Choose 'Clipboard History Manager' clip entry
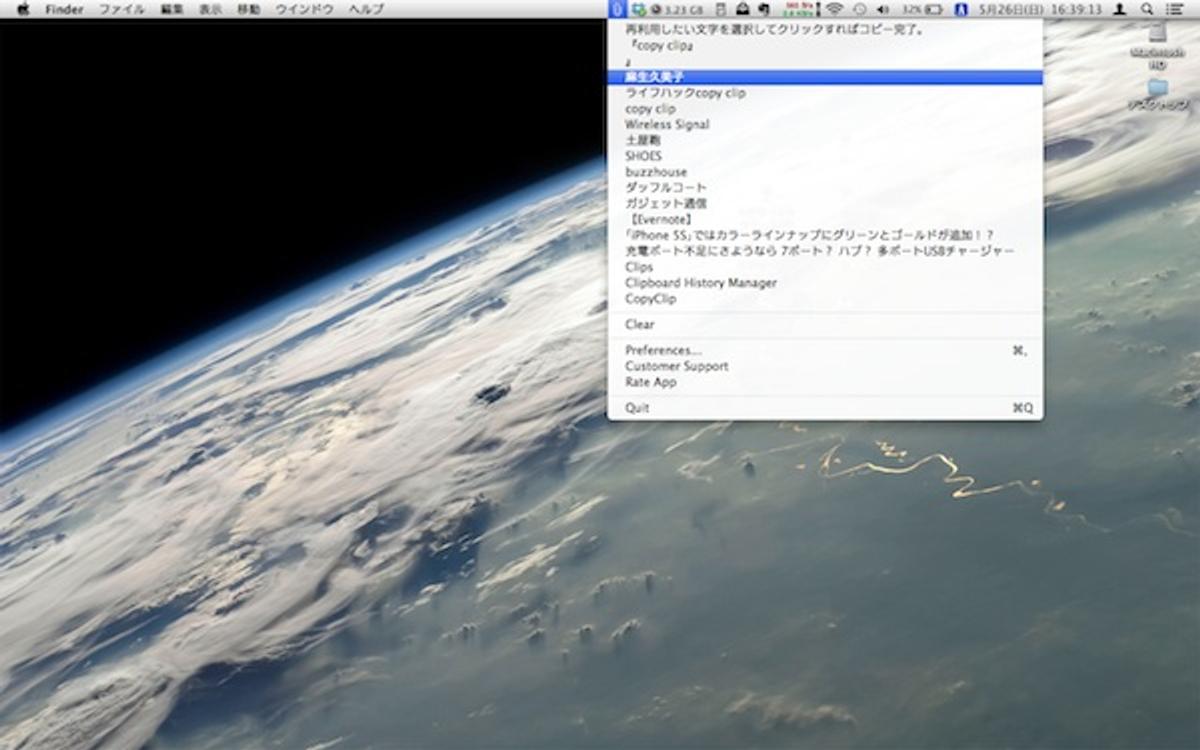The width and height of the screenshot is (1200, 750). coord(700,283)
